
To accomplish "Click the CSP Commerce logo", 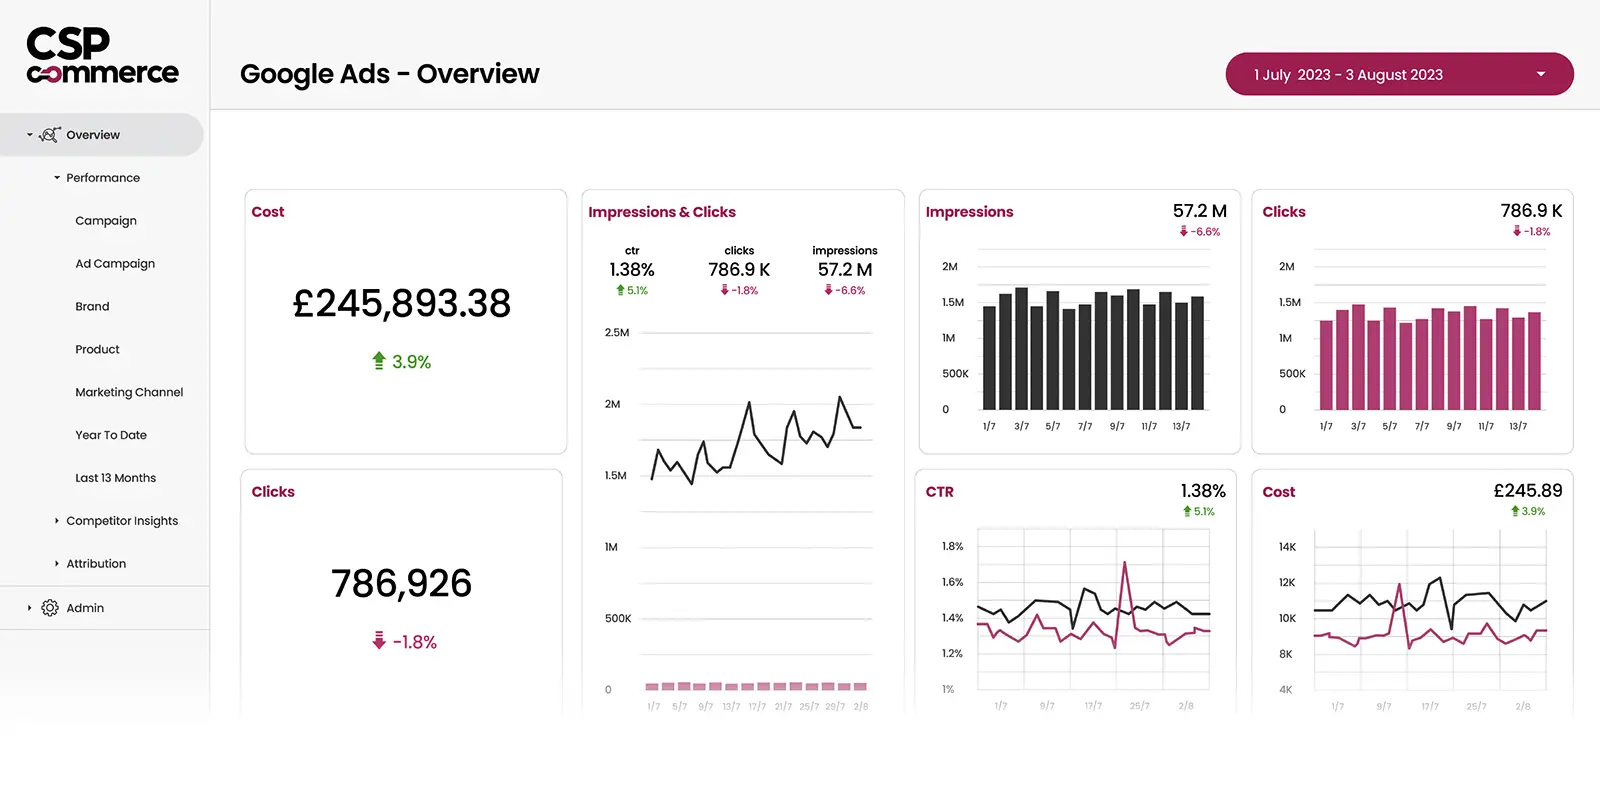I will point(102,56).
